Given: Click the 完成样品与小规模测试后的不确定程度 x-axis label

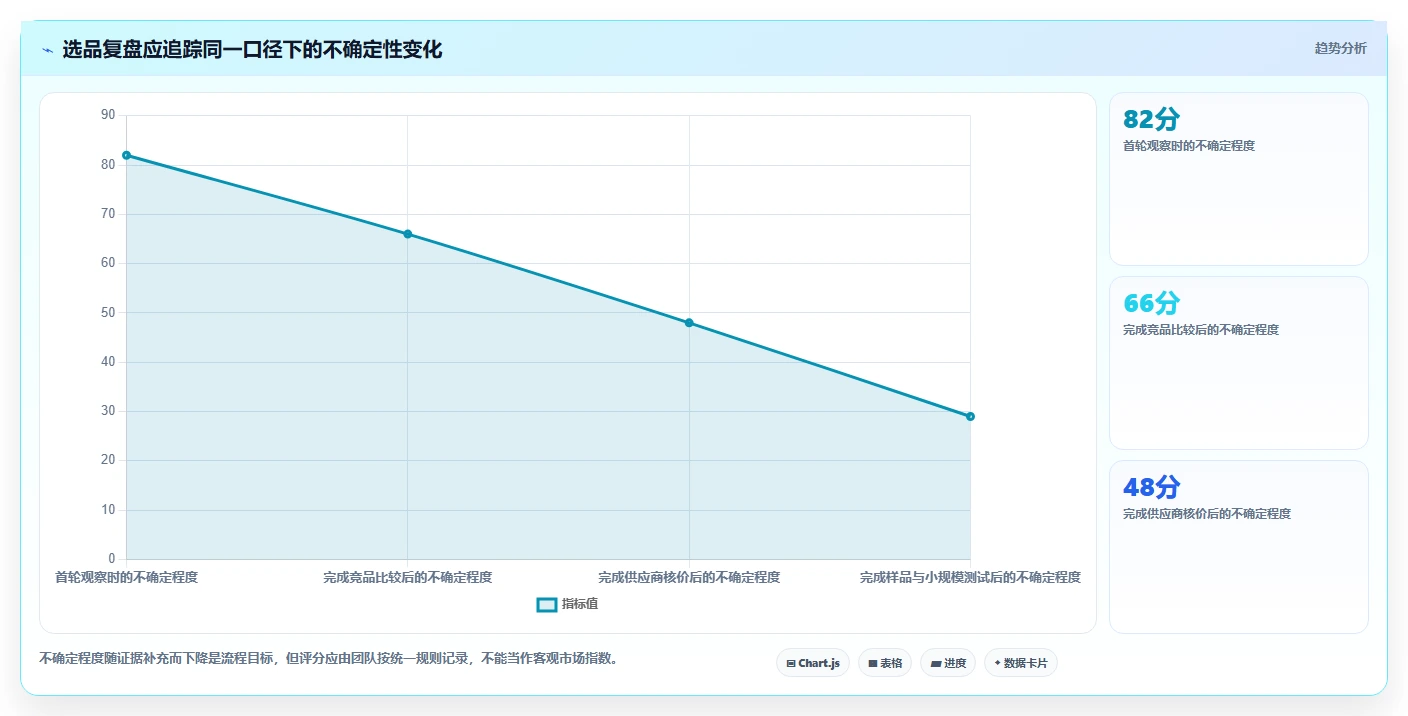Looking at the screenshot, I should (x=970, y=578).
